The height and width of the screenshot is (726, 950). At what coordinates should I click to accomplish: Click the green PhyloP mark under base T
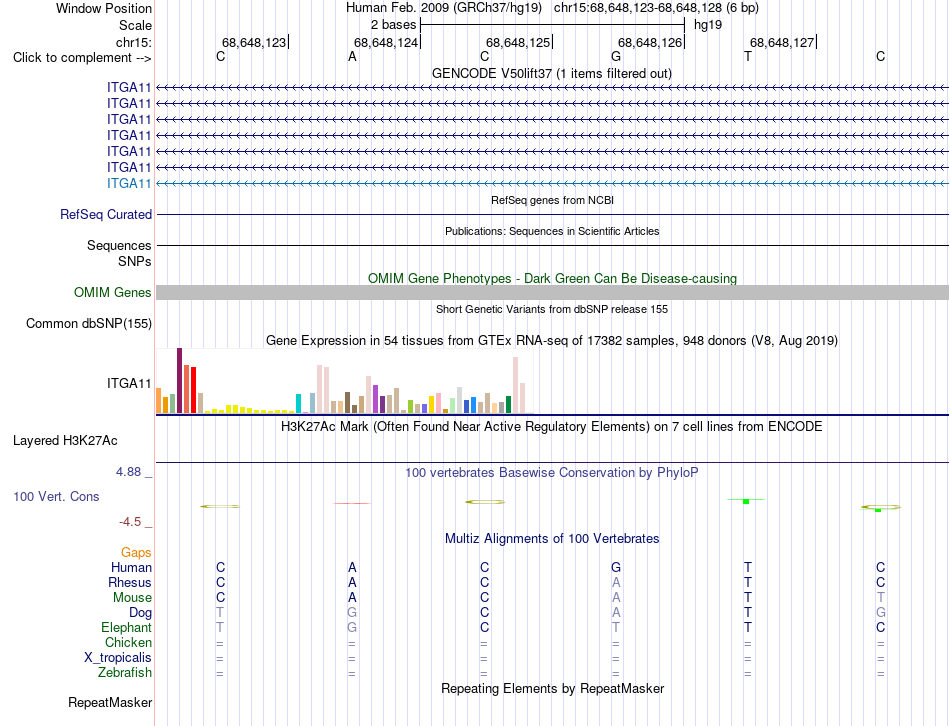(746, 501)
